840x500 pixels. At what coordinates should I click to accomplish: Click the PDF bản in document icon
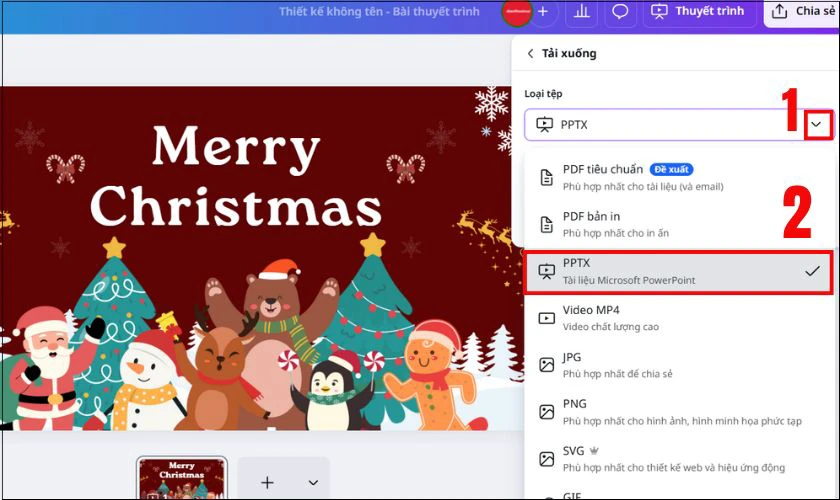546,225
